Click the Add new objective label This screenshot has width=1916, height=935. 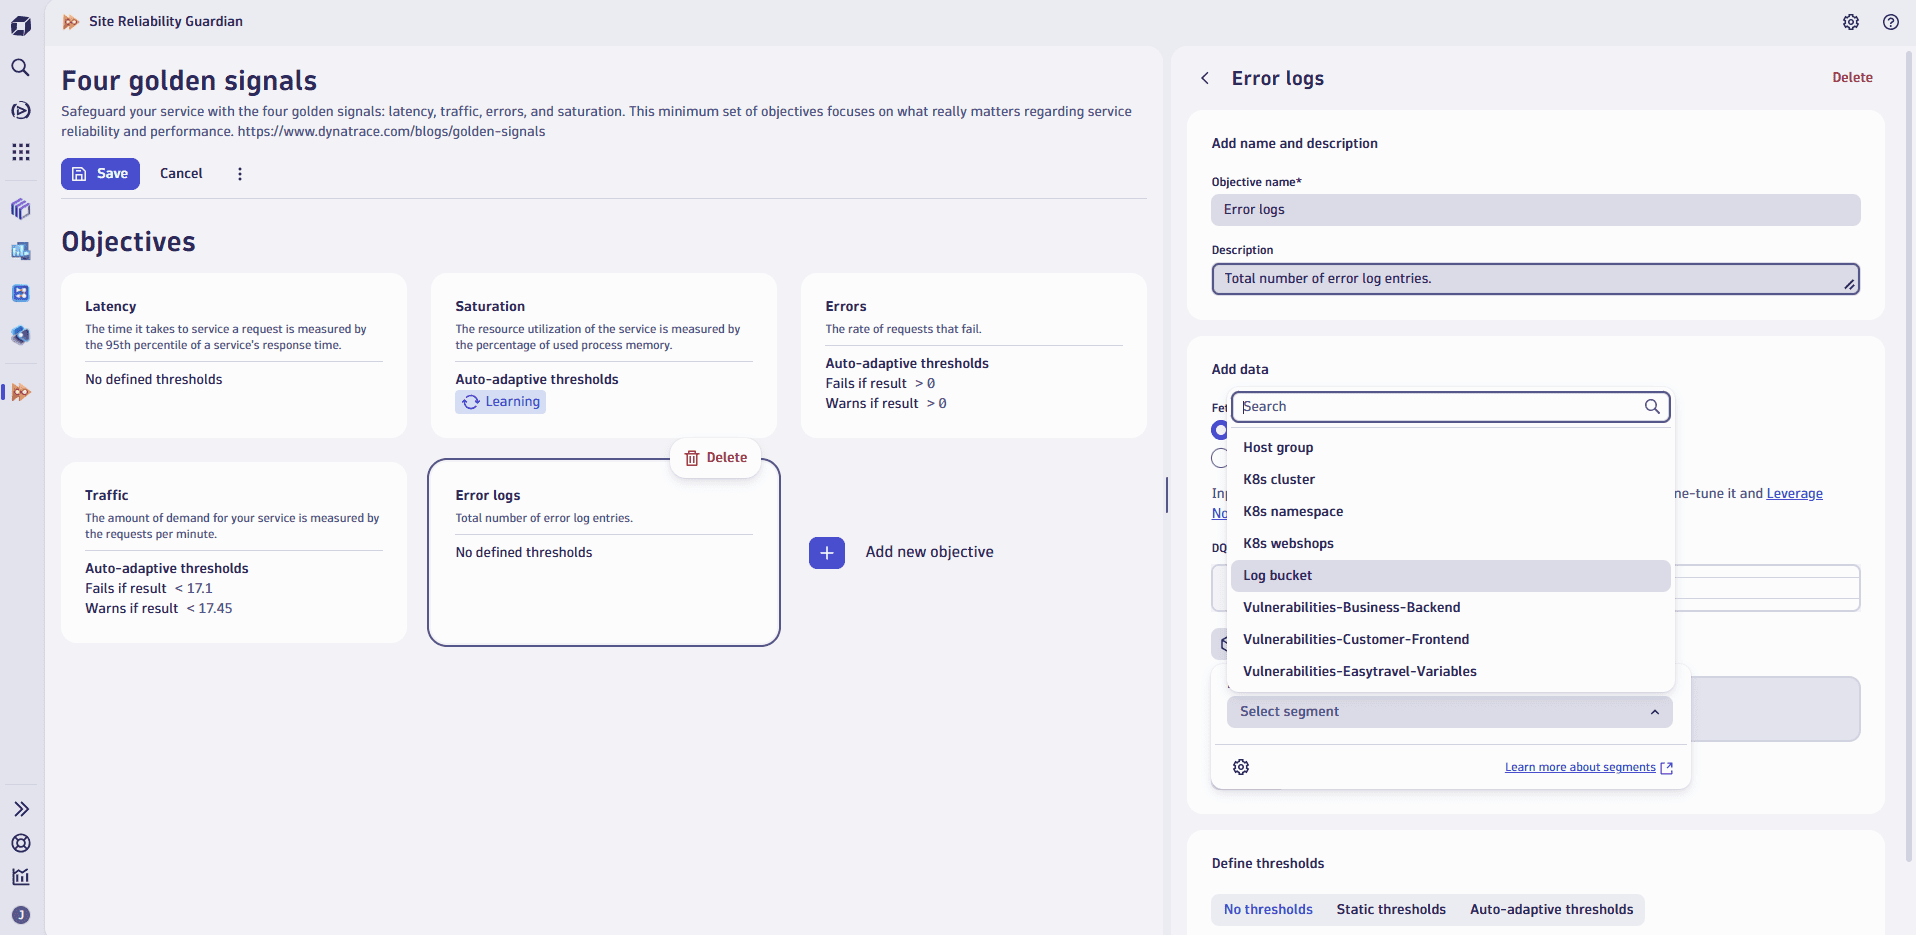(929, 552)
